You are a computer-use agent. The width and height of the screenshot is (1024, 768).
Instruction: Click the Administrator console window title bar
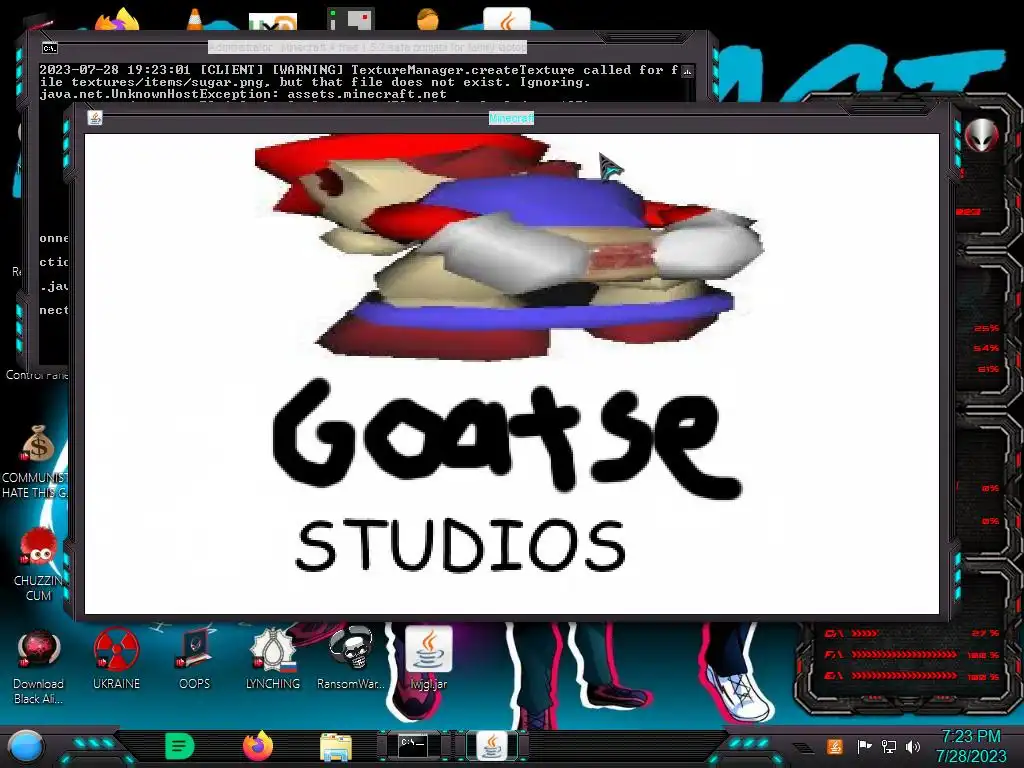pyautogui.click(x=367, y=48)
